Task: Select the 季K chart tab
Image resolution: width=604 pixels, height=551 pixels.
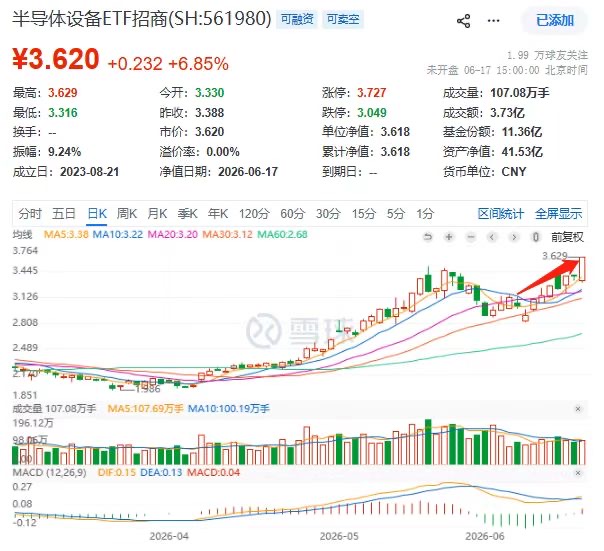Action: coord(188,213)
